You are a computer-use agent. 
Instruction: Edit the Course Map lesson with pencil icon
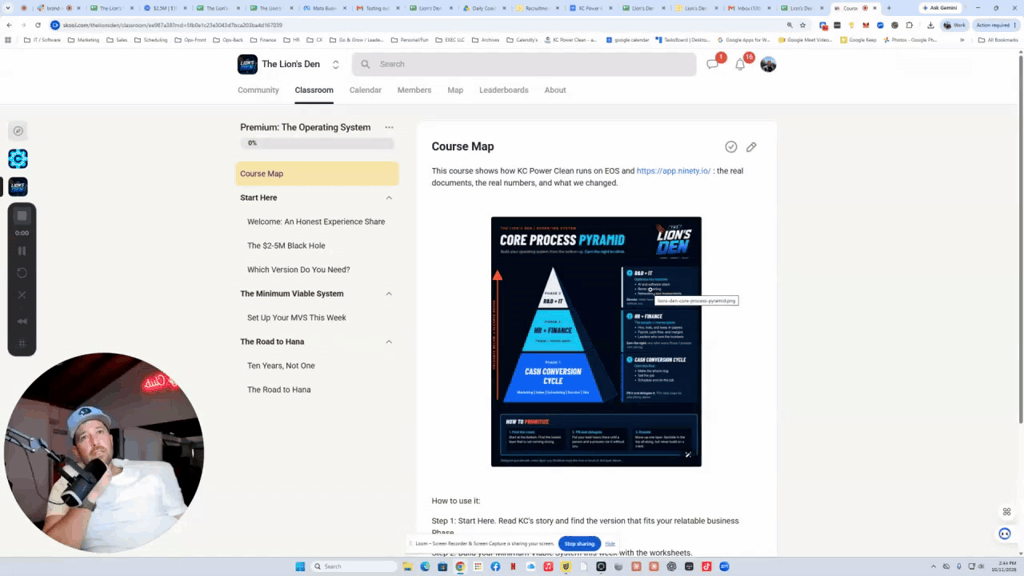pos(752,147)
